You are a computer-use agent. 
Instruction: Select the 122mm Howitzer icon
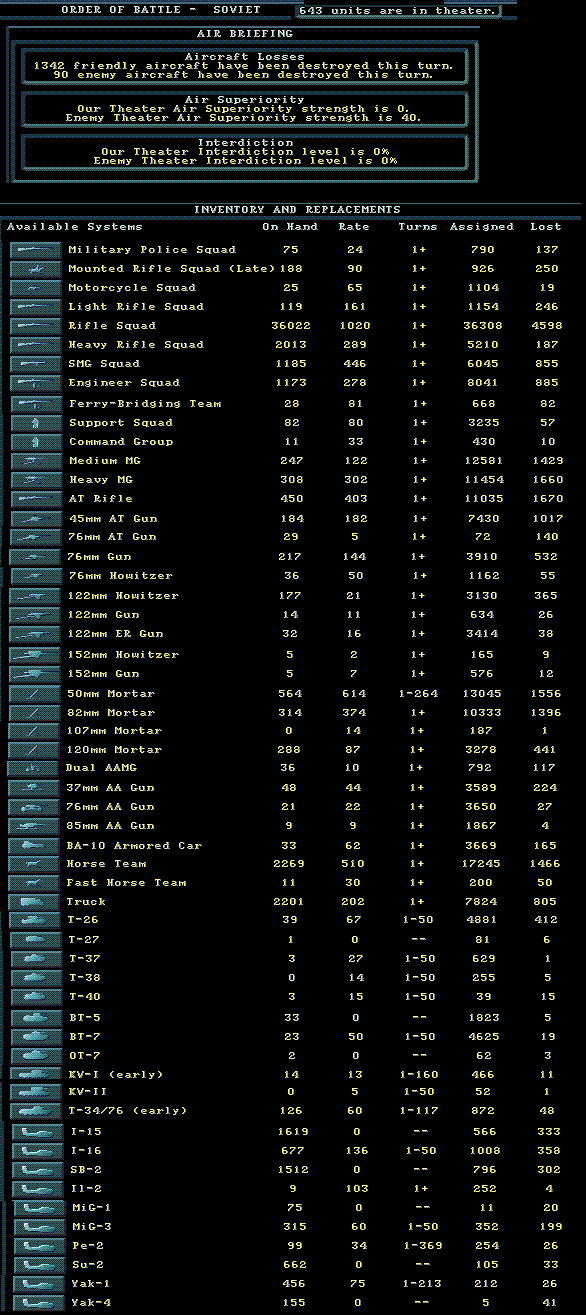(35, 596)
